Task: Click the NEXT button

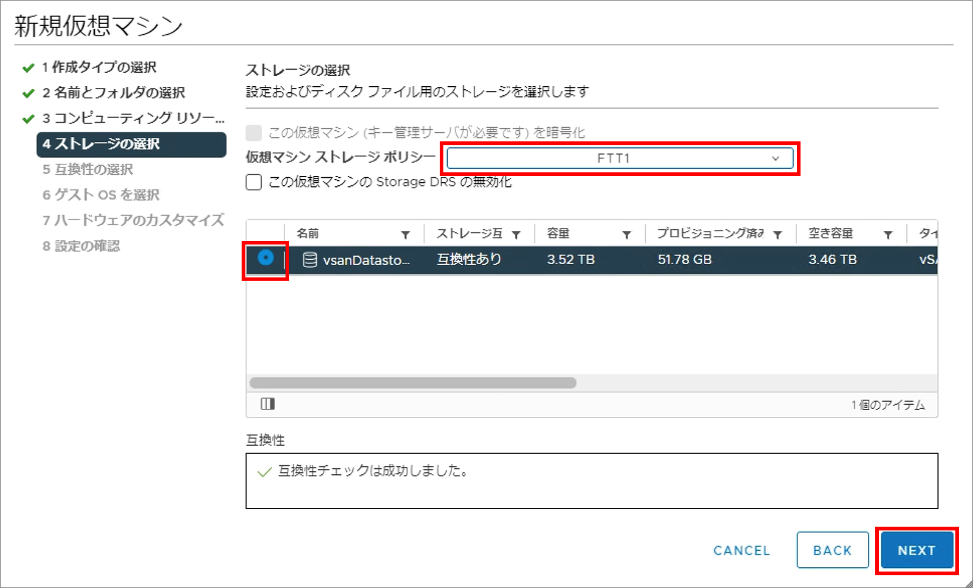Action: [x=917, y=550]
